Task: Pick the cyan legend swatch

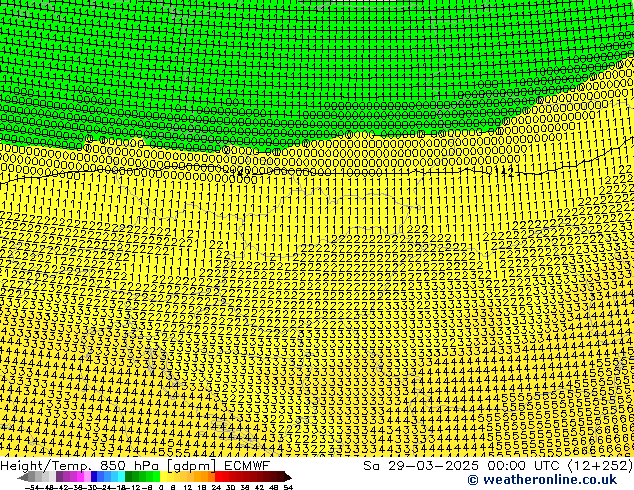Action: (121, 476)
